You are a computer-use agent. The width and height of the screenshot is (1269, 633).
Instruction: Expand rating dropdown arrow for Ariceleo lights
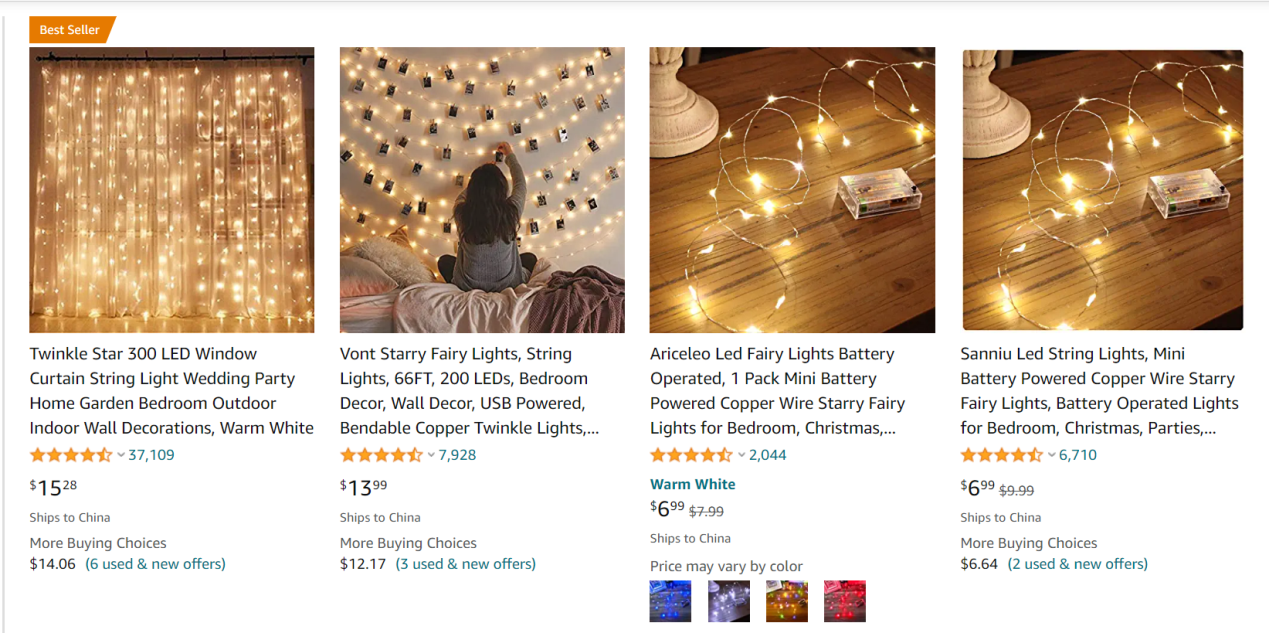click(x=742, y=455)
